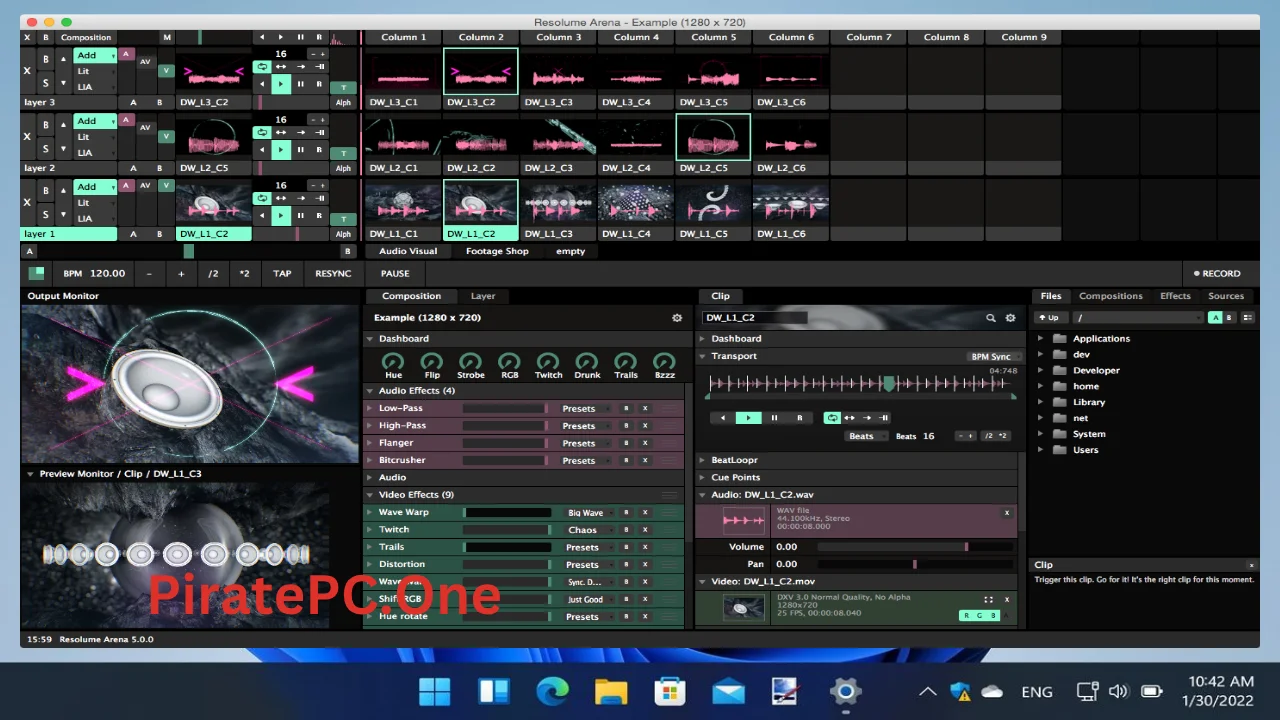Enable loop mode in clip Transport
Image resolution: width=1280 pixels, height=720 pixels.
(x=832, y=418)
